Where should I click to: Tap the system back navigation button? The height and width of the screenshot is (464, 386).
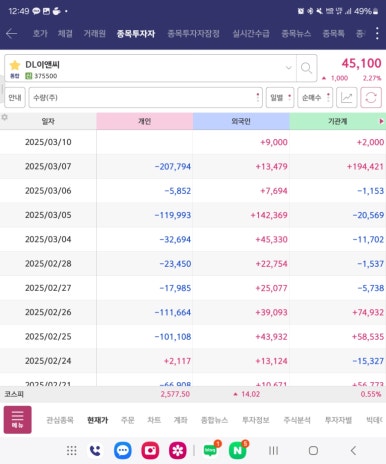click(354, 451)
